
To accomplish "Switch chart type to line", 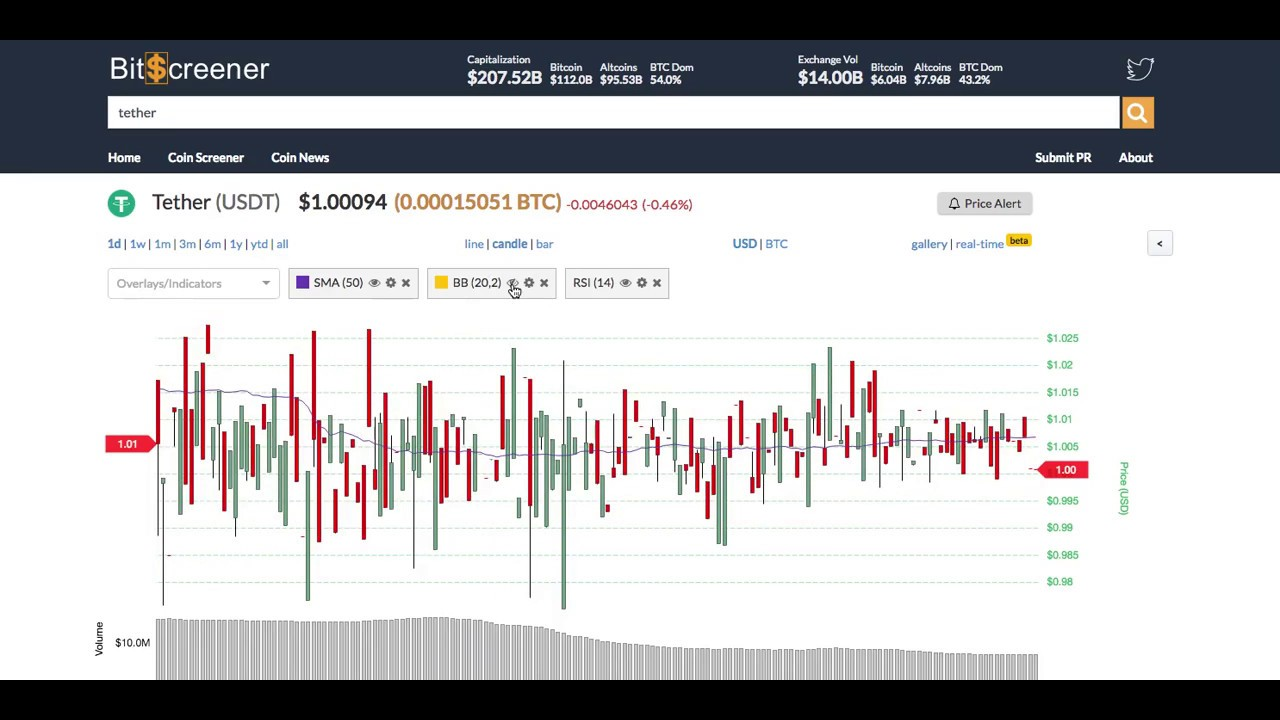I will click(474, 244).
